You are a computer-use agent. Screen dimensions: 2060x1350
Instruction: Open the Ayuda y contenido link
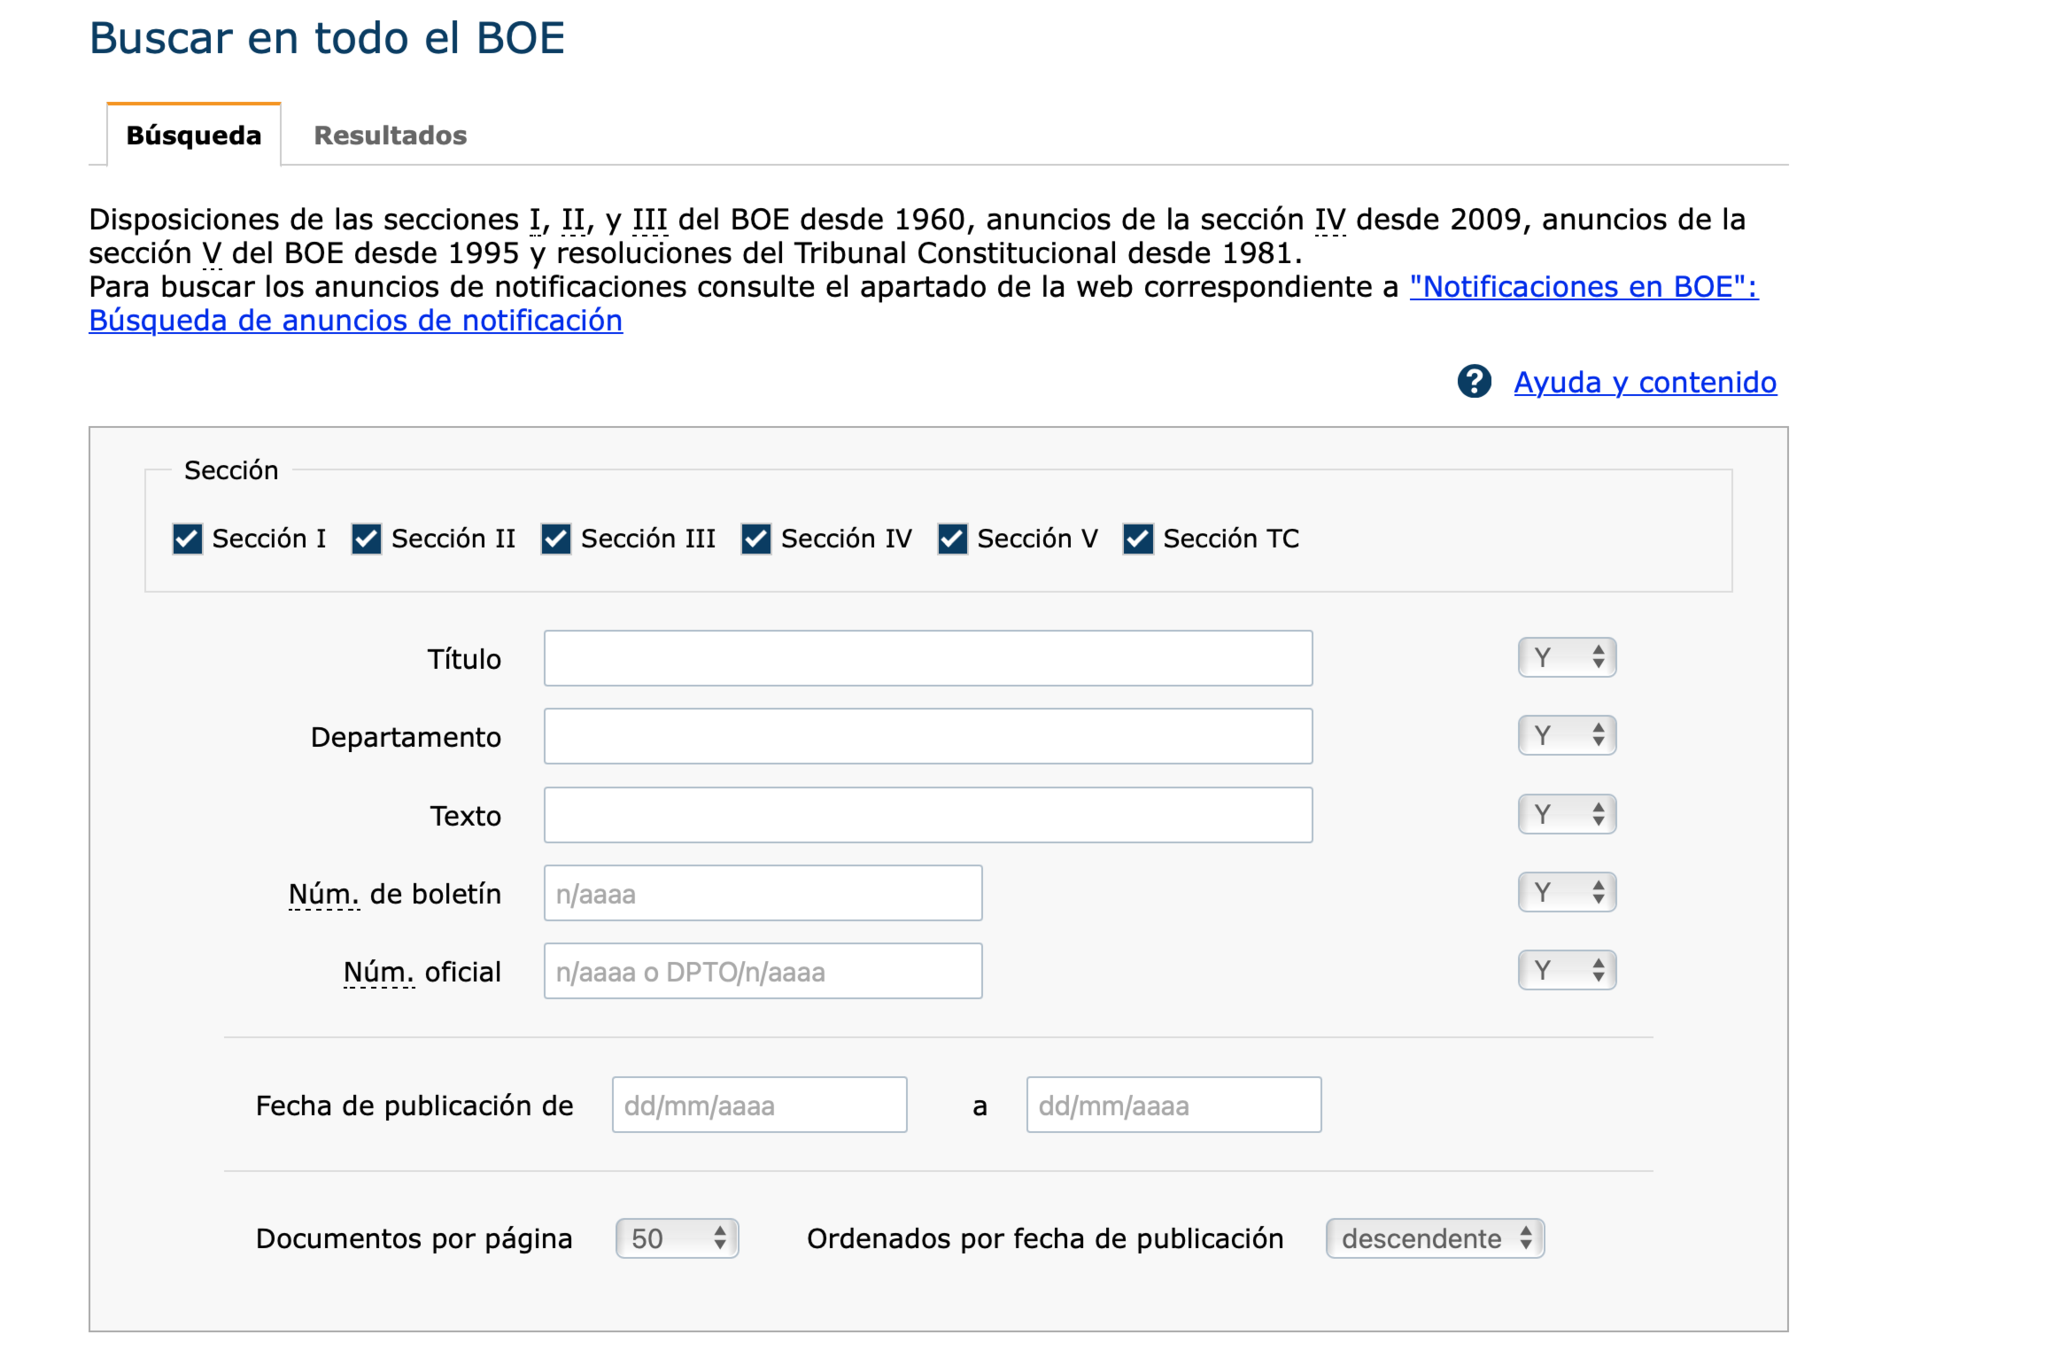tap(1644, 382)
